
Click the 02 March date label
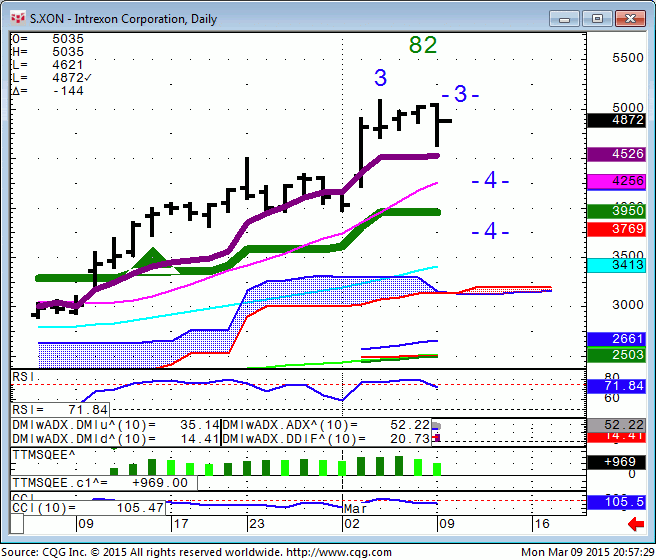[352, 524]
